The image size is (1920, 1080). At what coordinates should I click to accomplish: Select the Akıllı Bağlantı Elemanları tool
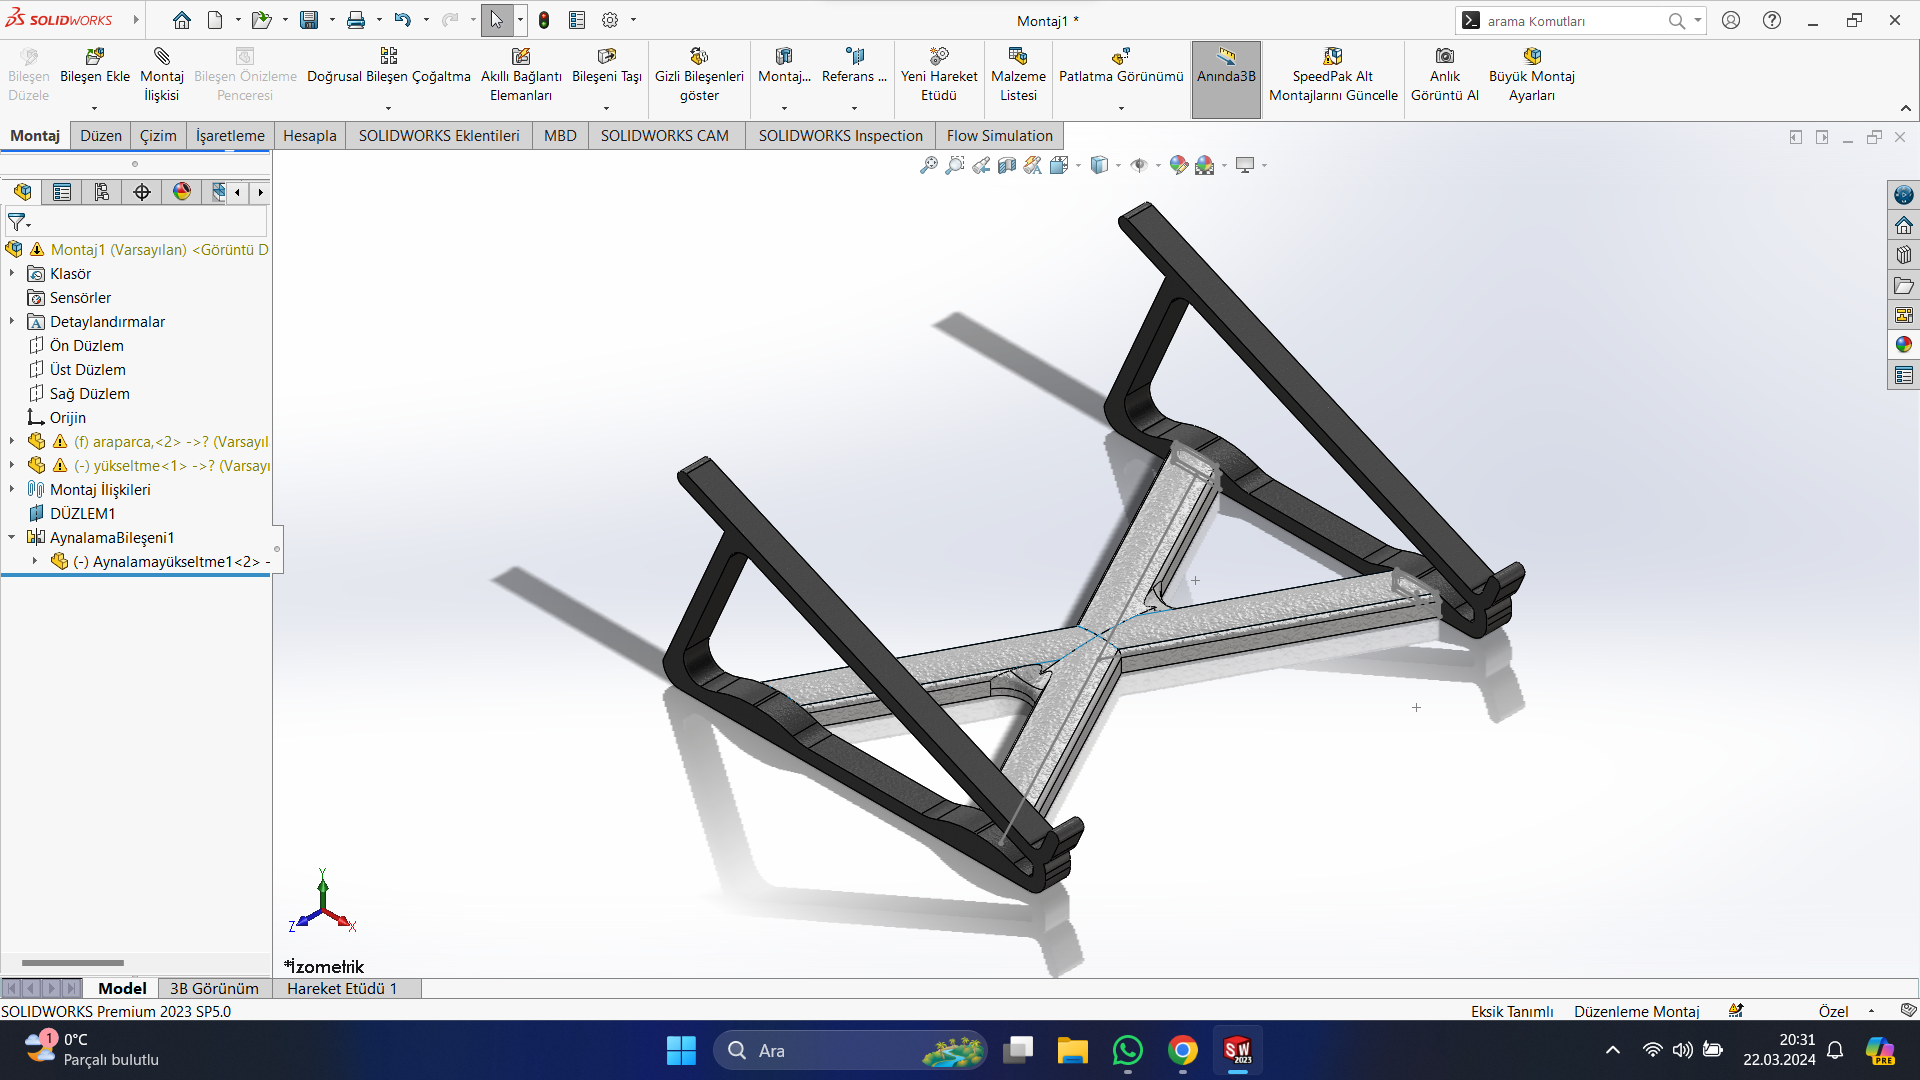(521, 57)
